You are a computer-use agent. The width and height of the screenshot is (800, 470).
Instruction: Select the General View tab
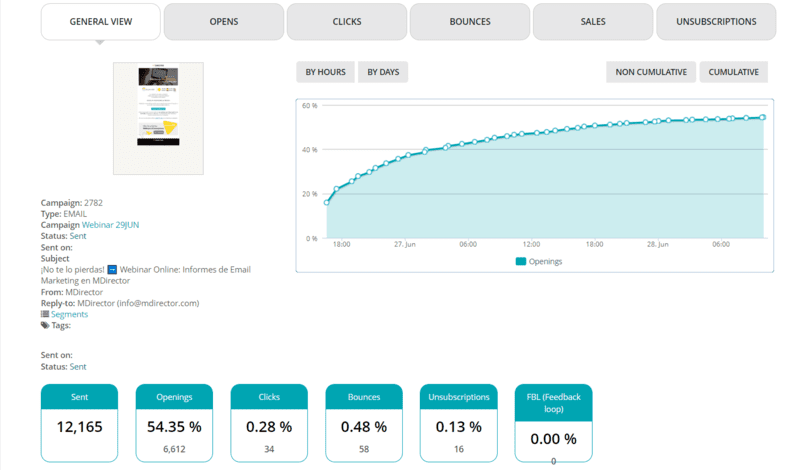click(100, 21)
